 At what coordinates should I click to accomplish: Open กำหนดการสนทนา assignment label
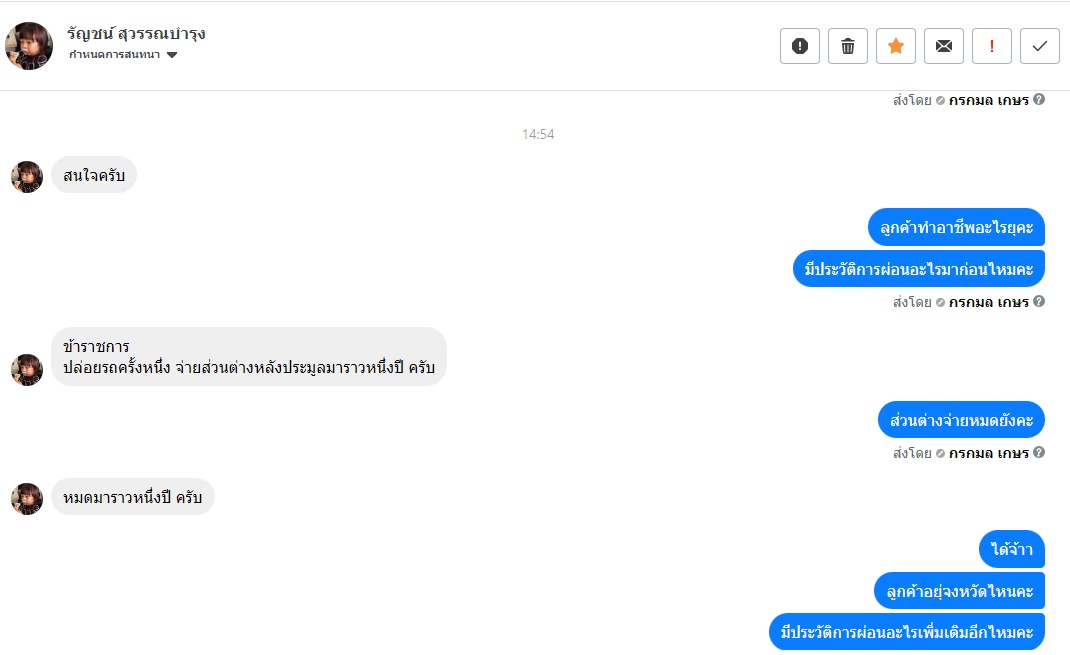click(x=115, y=55)
